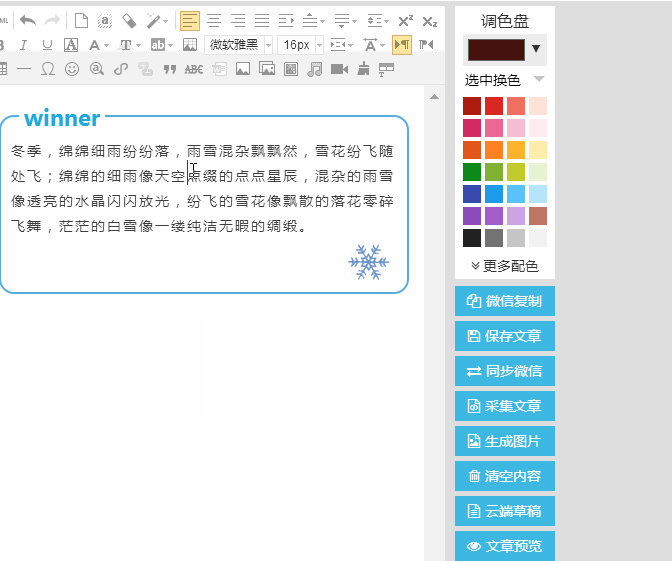Switch to right-to-left text direction

click(x=426, y=45)
